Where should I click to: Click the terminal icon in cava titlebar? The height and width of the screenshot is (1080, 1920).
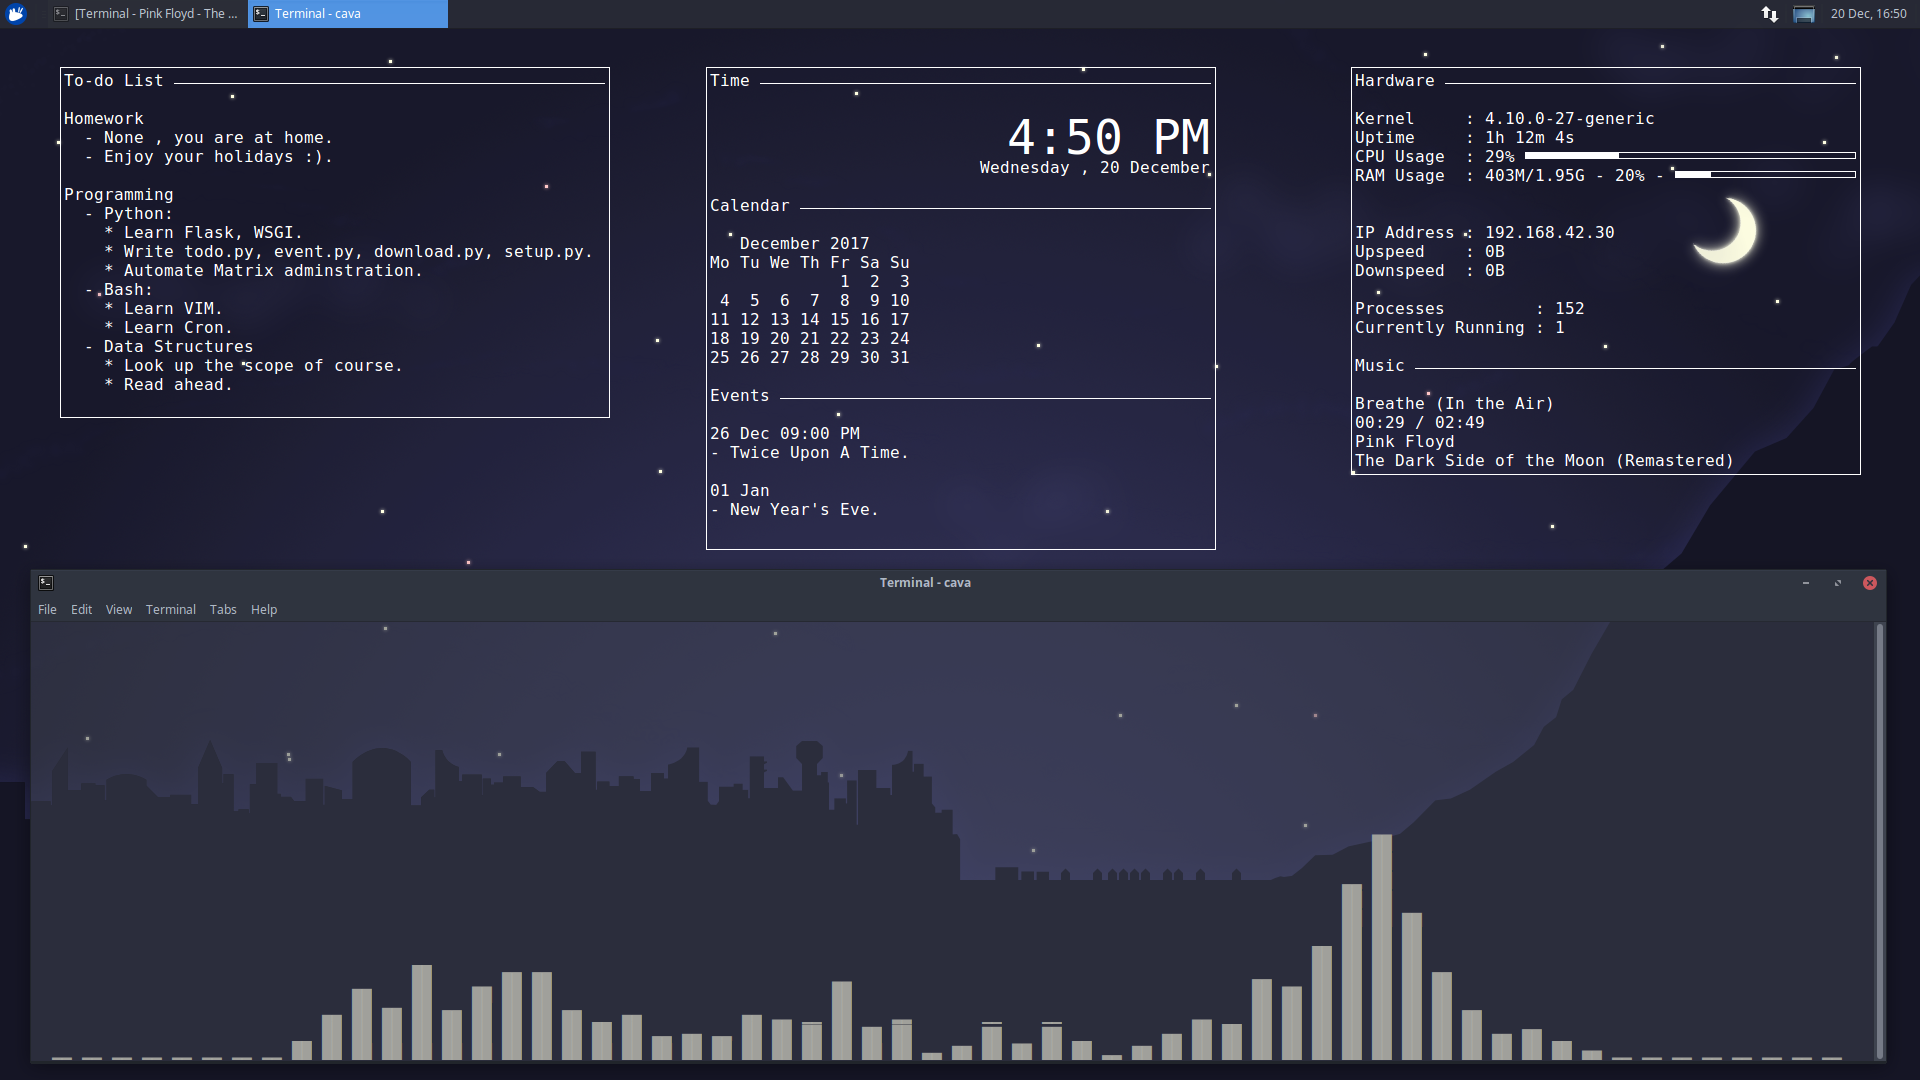pyautogui.click(x=46, y=582)
